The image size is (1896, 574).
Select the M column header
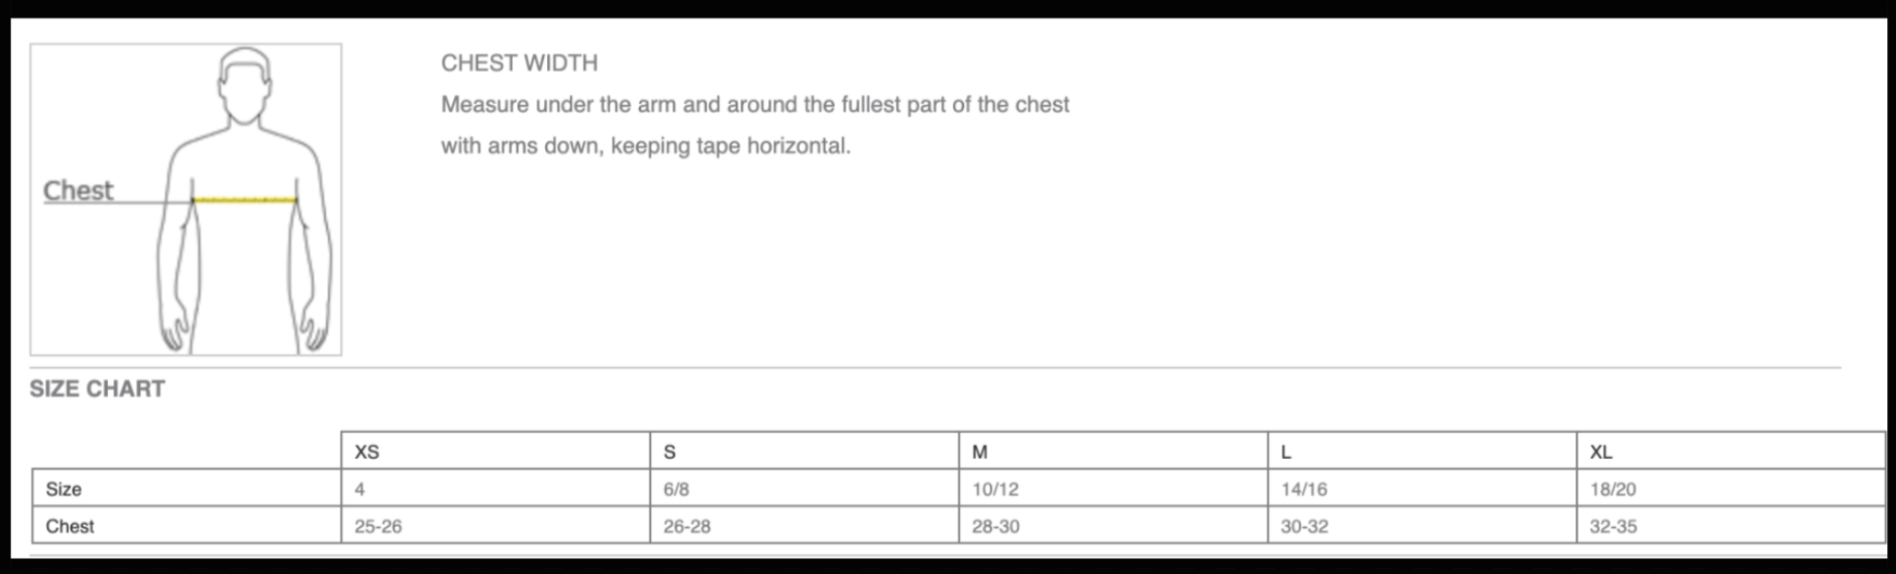[980, 452]
